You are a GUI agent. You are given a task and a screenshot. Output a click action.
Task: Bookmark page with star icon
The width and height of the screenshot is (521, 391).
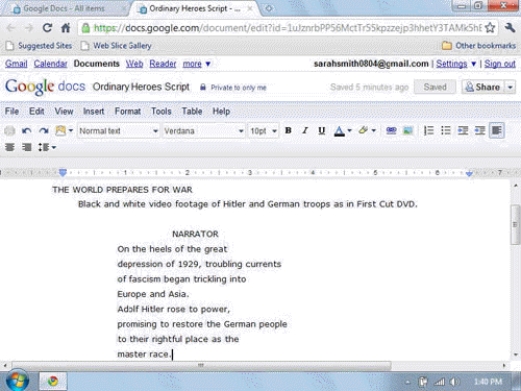pyautogui.click(x=490, y=28)
